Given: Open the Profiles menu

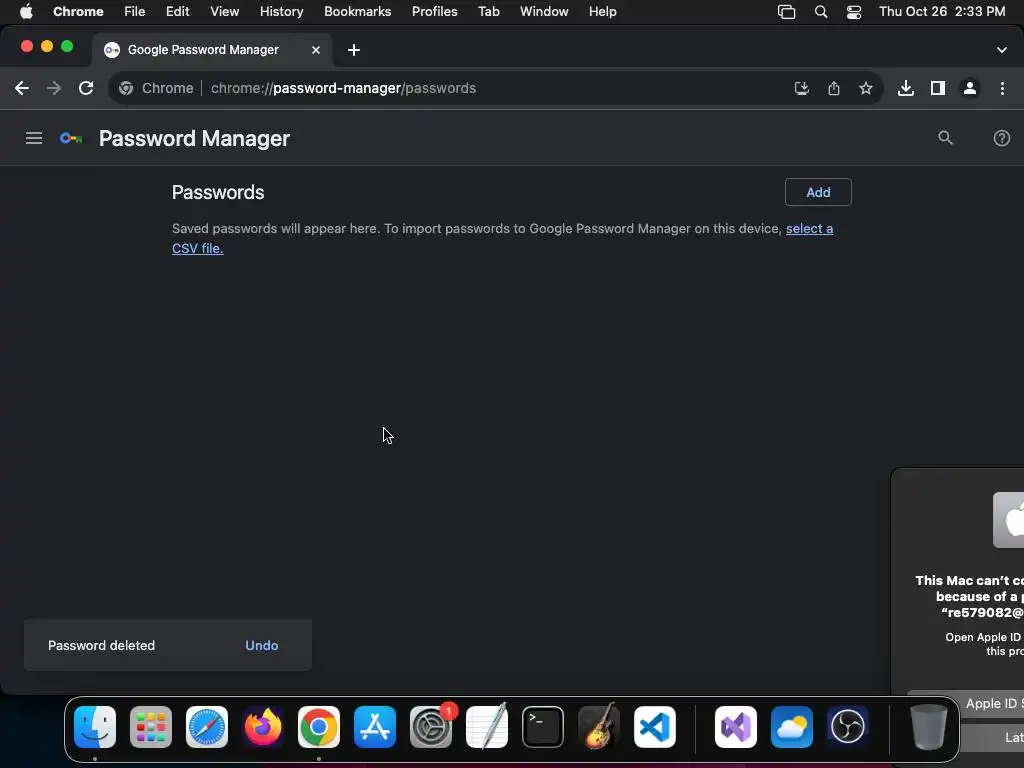Looking at the screenshot, I should pyautogui.click(x=434, y=11).
